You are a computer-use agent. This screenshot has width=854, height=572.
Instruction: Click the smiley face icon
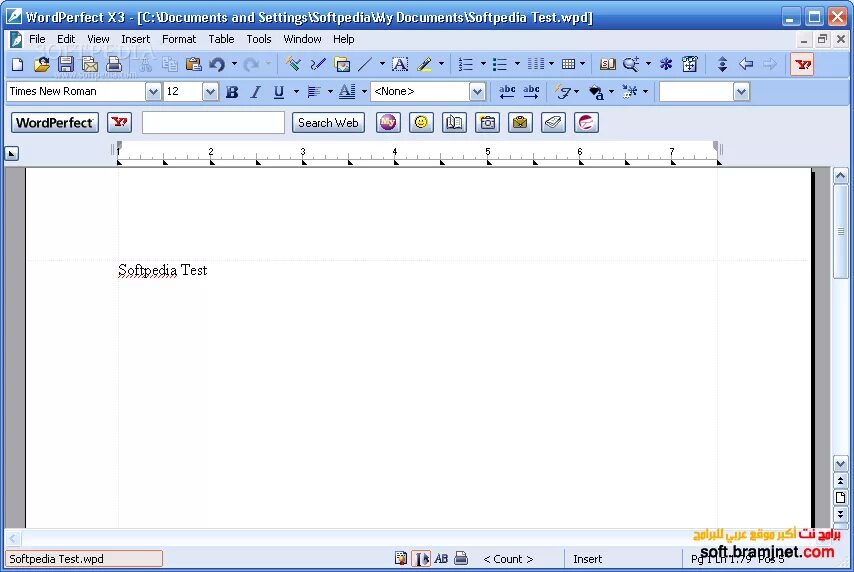coord(421,123)
